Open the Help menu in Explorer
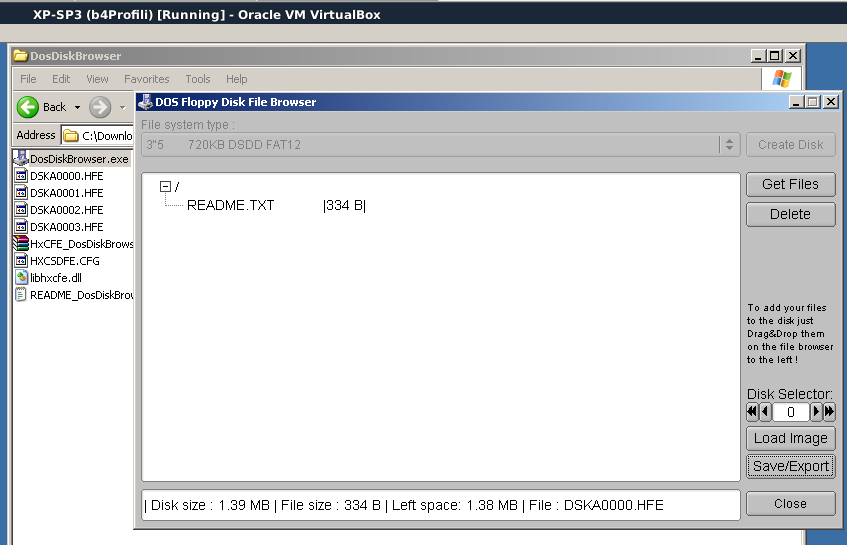 (237, 79)
